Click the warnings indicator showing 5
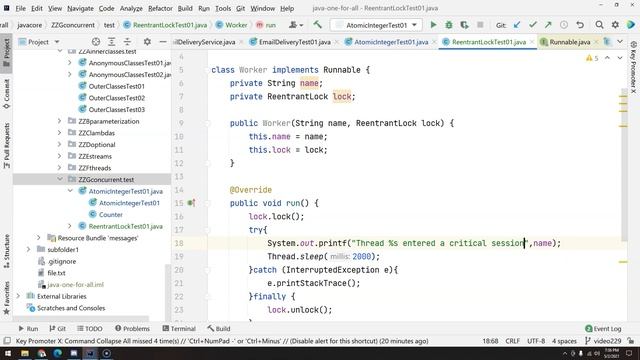The width and height of the screenshot is (640, 360). pyautogui.click(x=592, y=58)
